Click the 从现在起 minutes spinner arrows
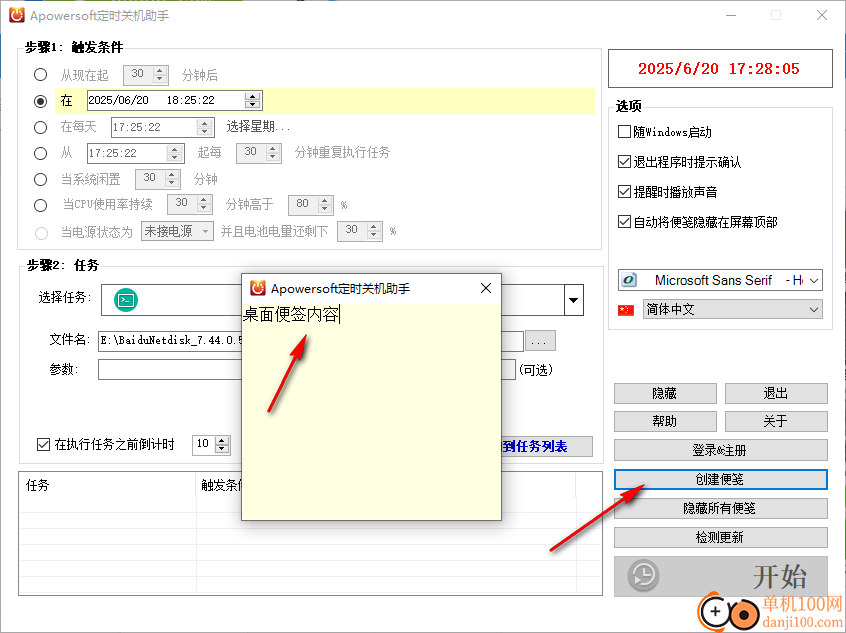The image size is (846, 633). point(160,74)
